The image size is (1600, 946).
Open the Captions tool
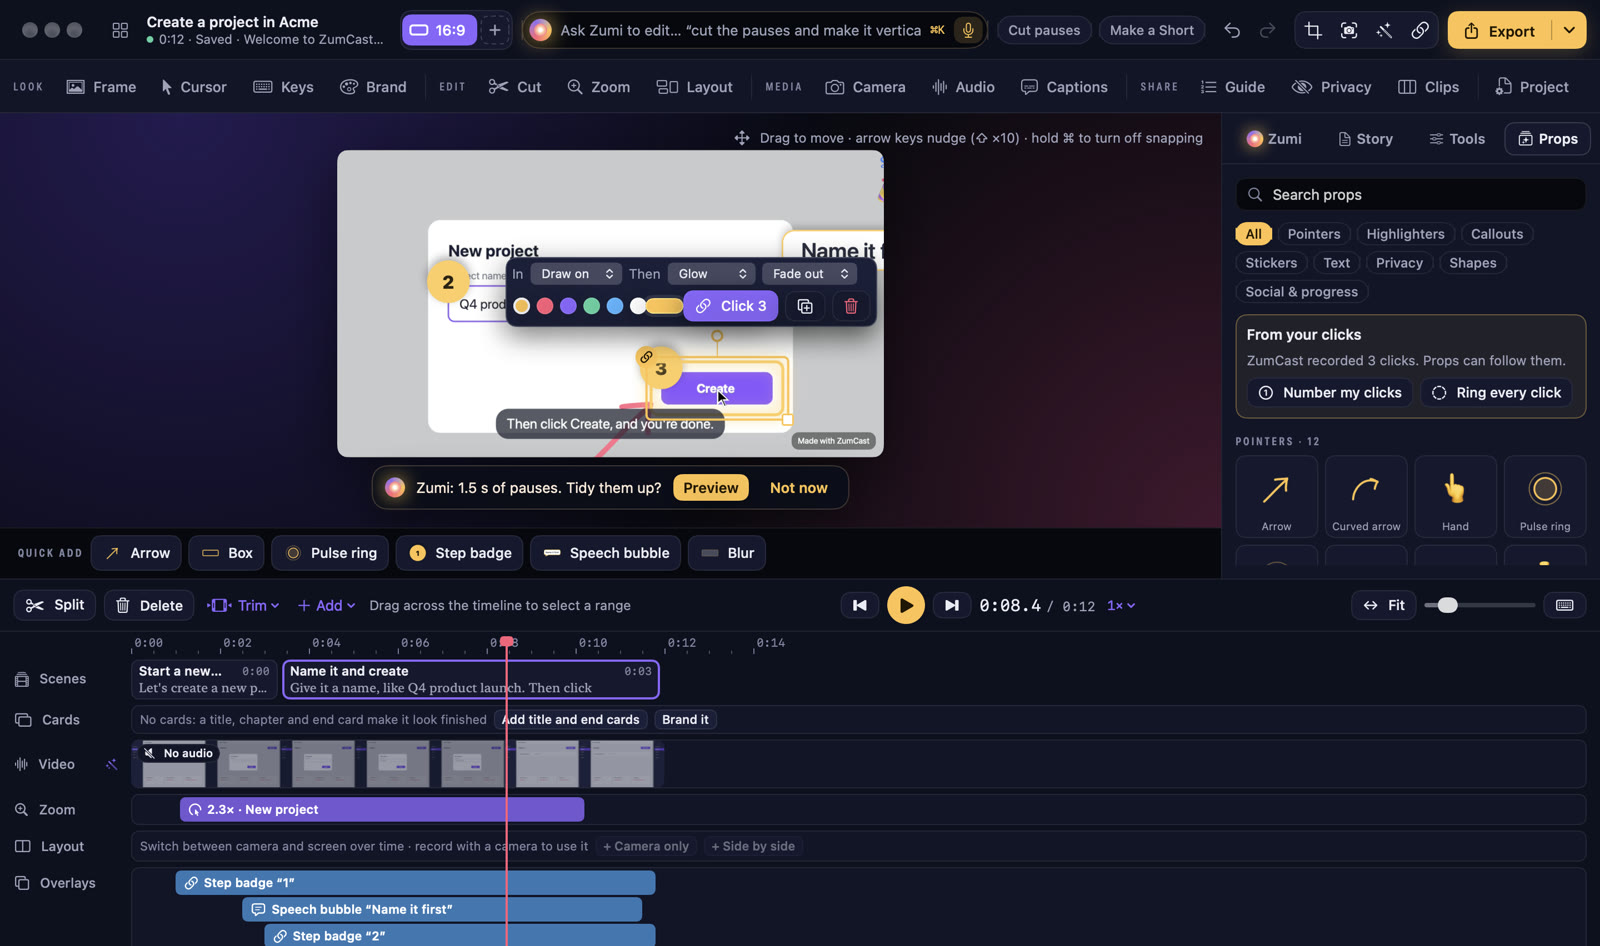click(x=1064, y=87)
